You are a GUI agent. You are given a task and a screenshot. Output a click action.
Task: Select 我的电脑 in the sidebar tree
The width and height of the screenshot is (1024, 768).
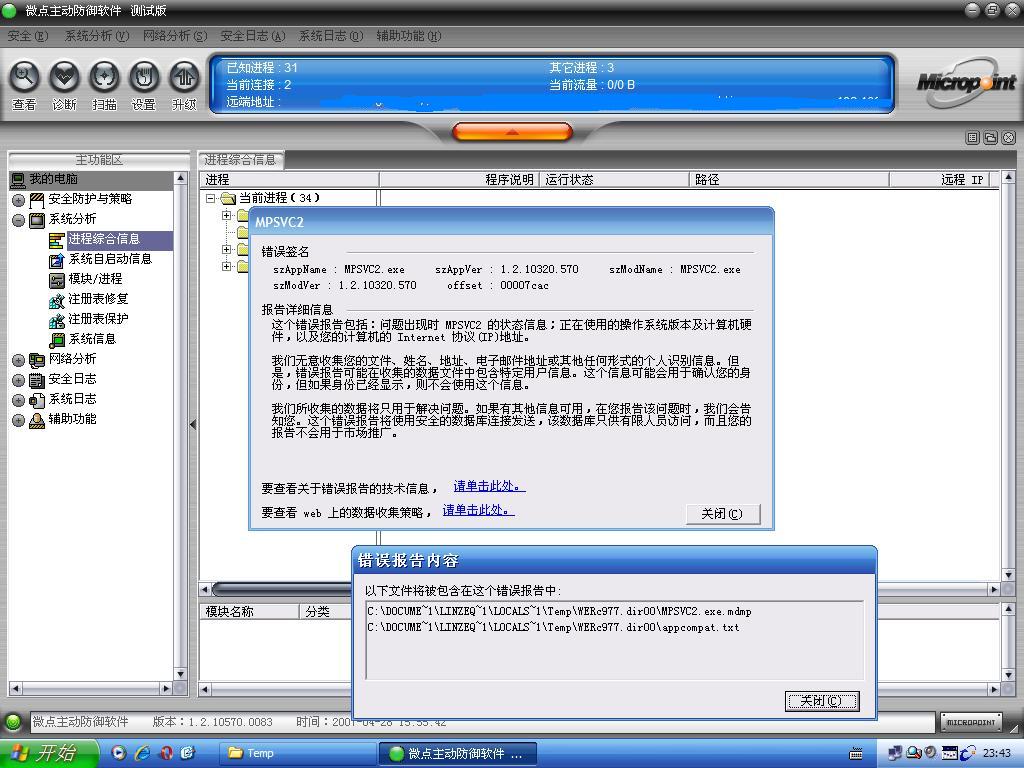tap(54, 179)
